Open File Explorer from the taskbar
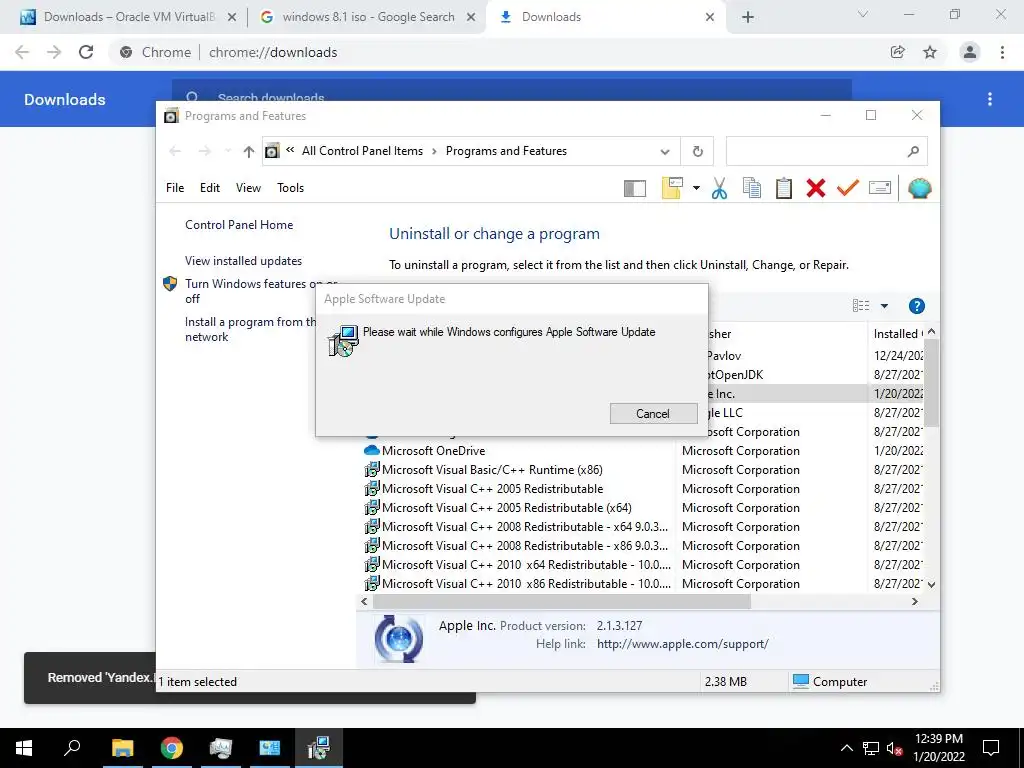The image size is (1024, 768). pos(122,748)
